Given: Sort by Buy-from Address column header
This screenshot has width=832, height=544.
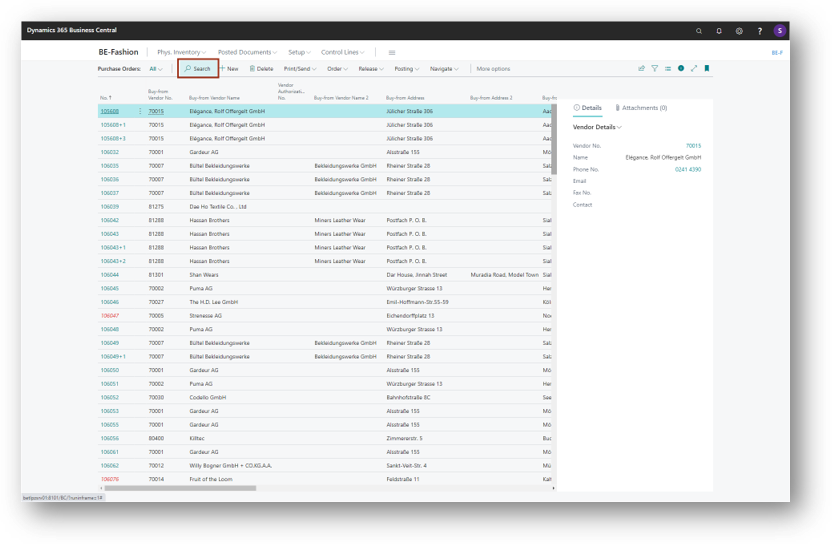Looking at the screenshot, I should click(x=405, y=98).
